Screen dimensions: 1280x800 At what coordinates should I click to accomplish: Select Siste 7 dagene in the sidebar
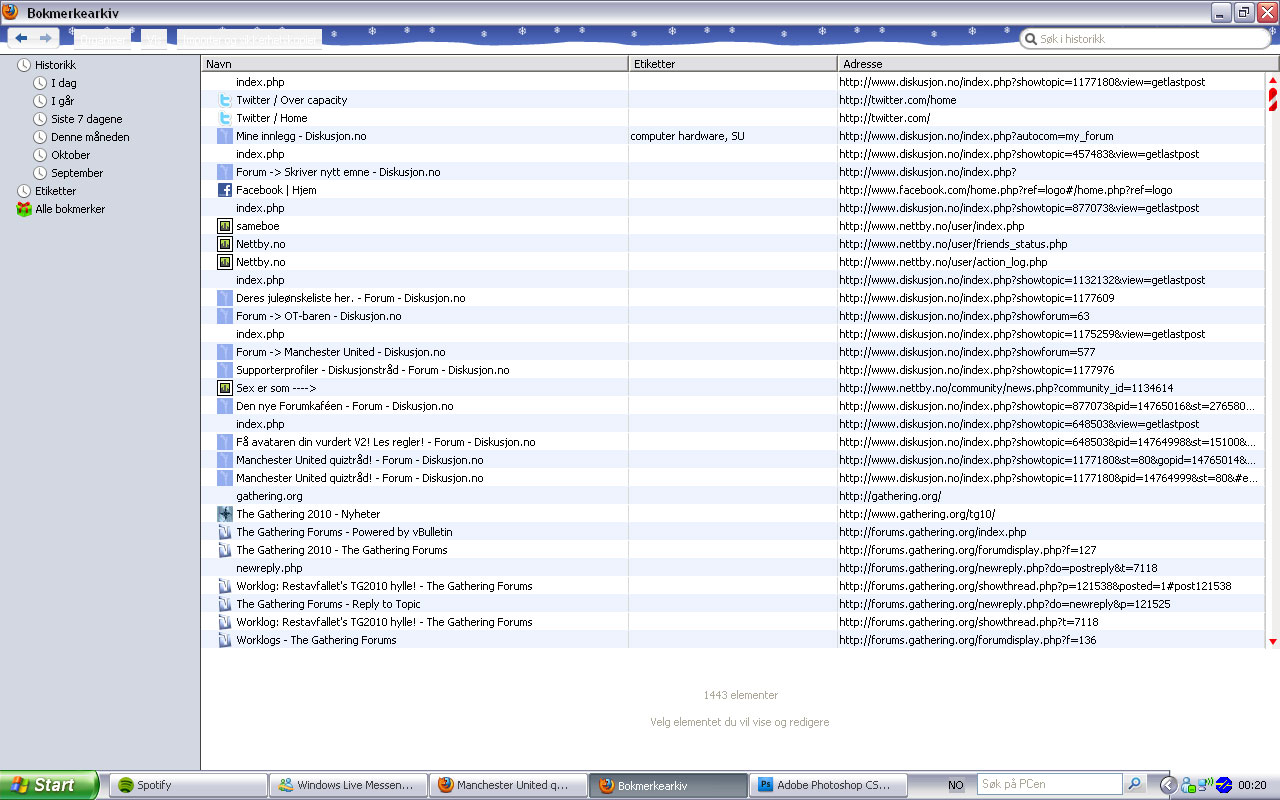coord(86,119)
